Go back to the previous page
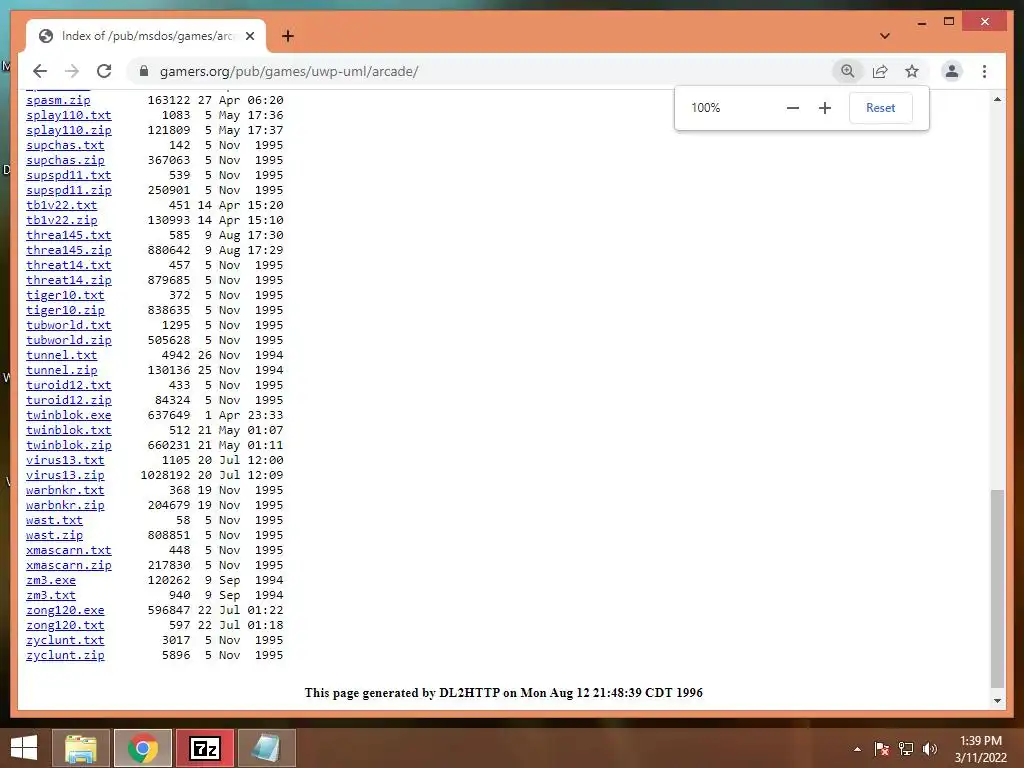Screen dimensions: 1024x768 (40, 71)
